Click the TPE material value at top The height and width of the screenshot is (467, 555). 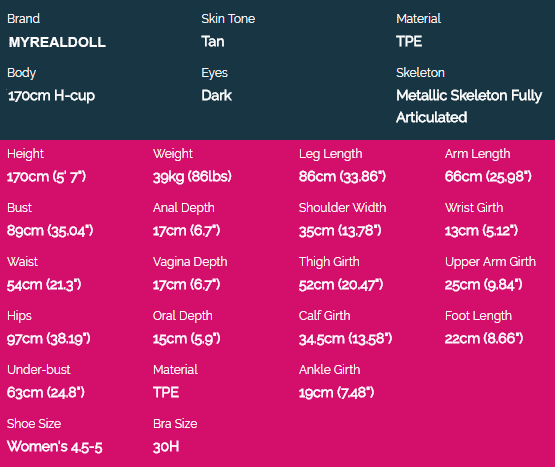coord(409,41)
